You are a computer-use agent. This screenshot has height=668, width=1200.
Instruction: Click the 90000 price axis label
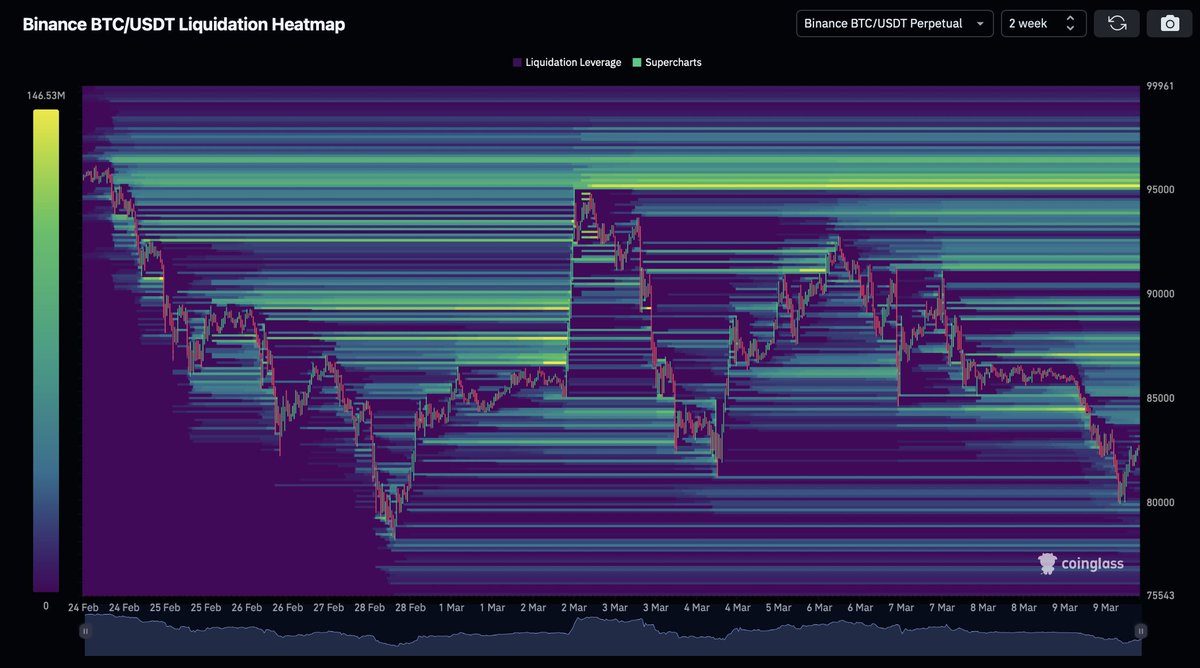(x=1160, y=294)
